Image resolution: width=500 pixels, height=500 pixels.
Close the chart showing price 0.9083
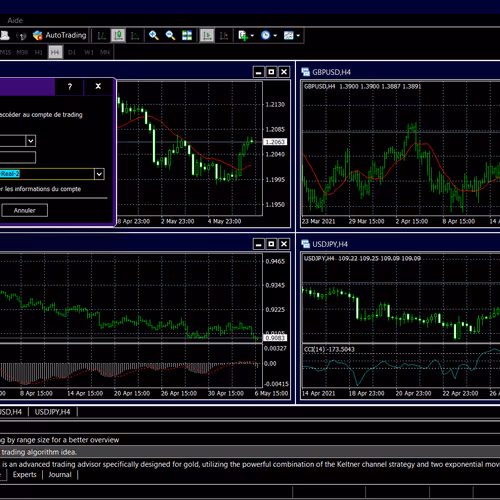284,244
